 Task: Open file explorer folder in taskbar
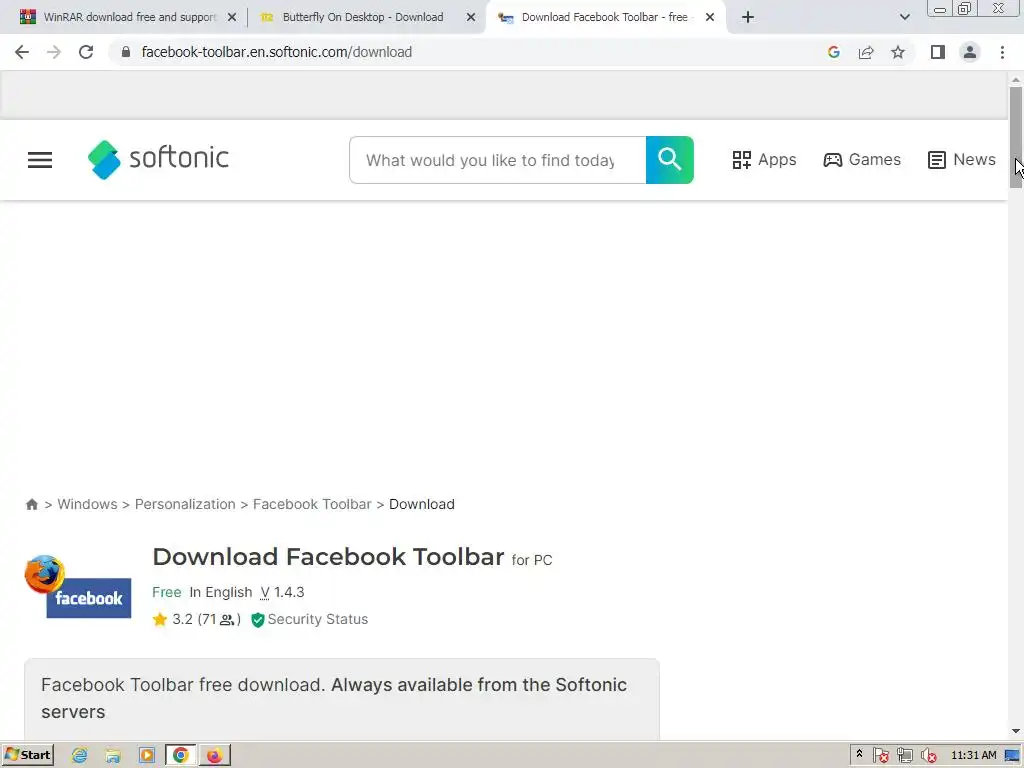(113, 756)
